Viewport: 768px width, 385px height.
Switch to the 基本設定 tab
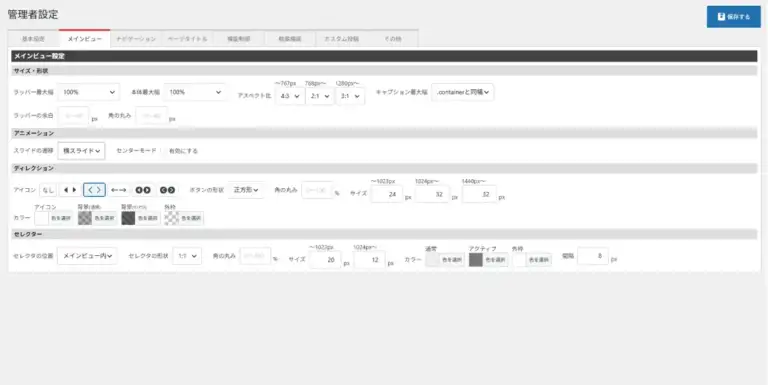click(x=33, y=39)
